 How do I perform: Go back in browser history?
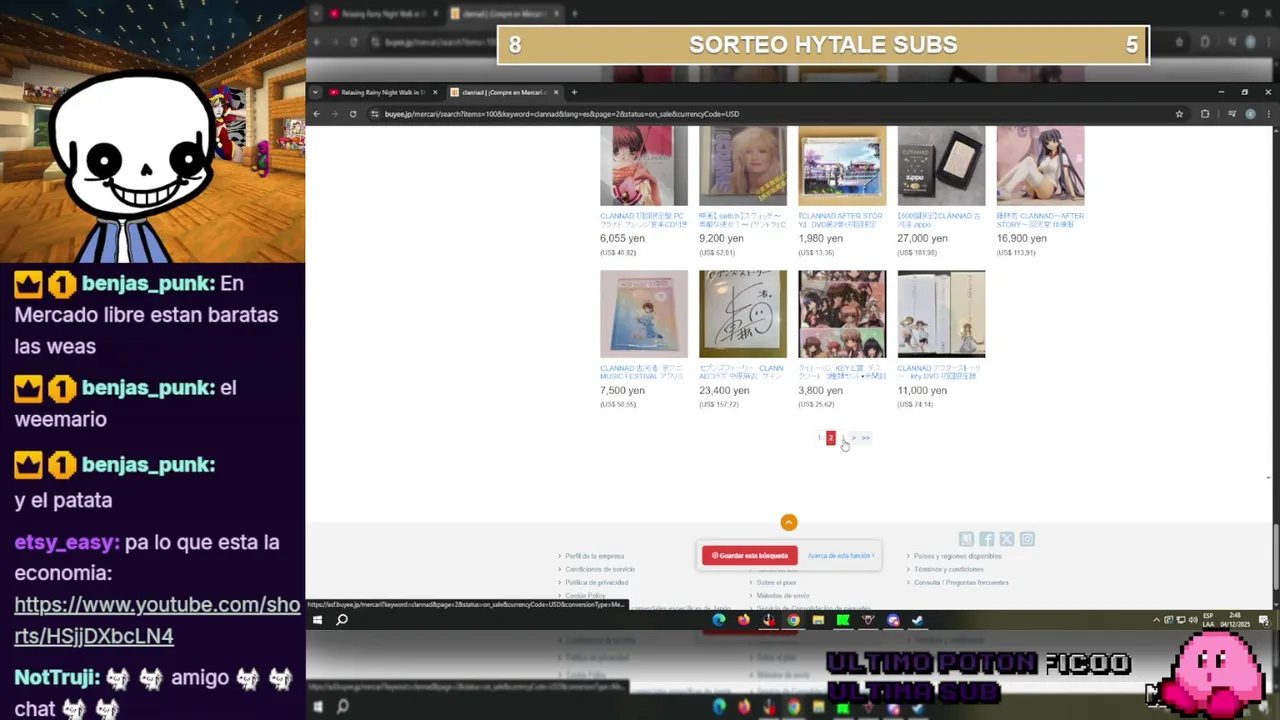(x=317, y=114)
